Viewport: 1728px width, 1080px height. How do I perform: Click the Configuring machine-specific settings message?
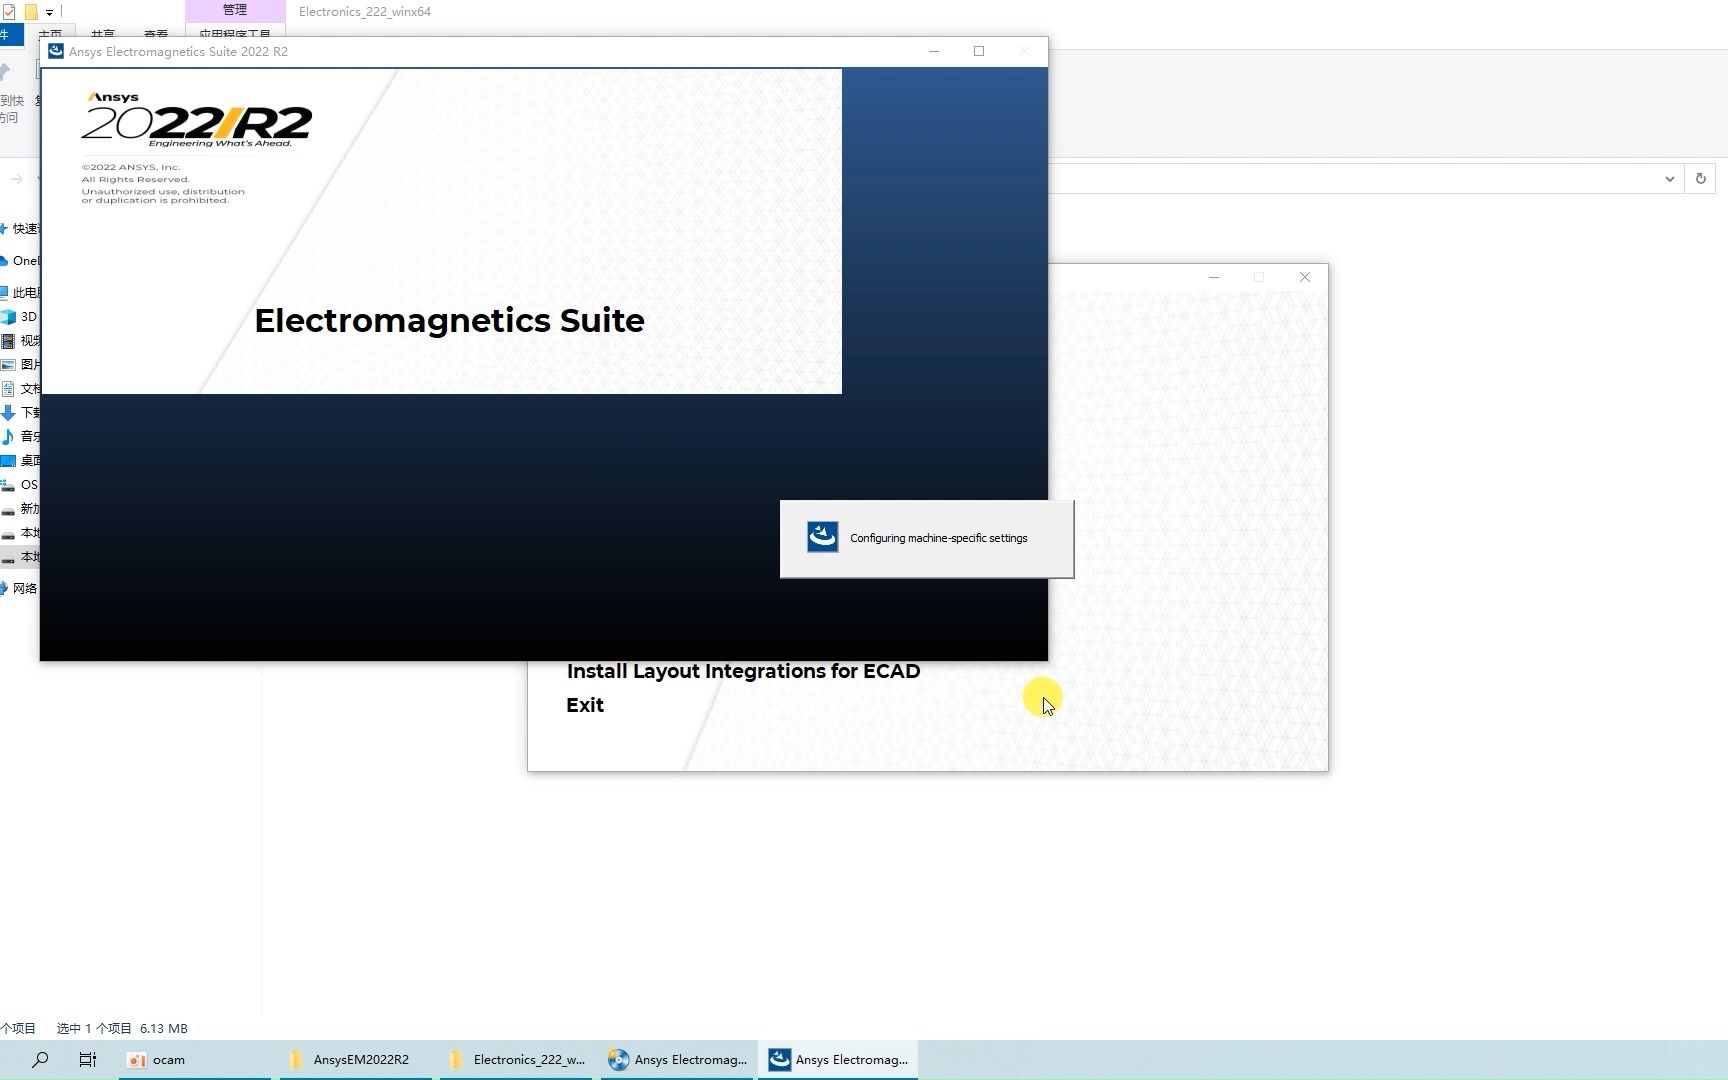(x=938, y=538)
